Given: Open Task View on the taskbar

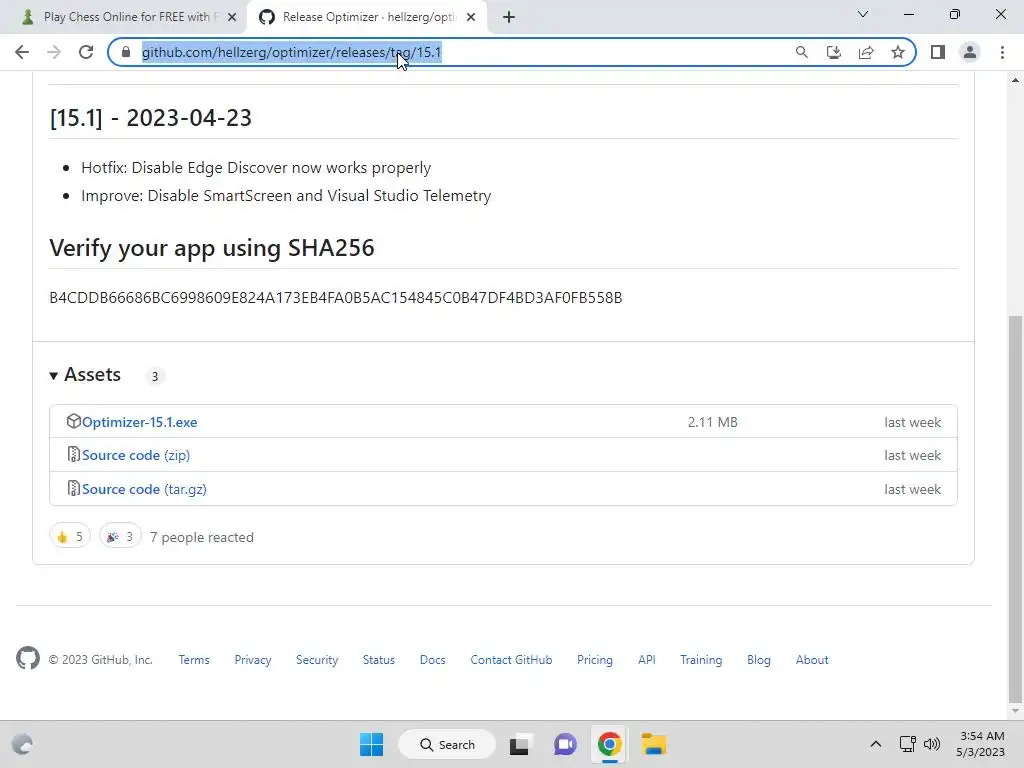Looking at the screenshot, I should click(519, 744).
